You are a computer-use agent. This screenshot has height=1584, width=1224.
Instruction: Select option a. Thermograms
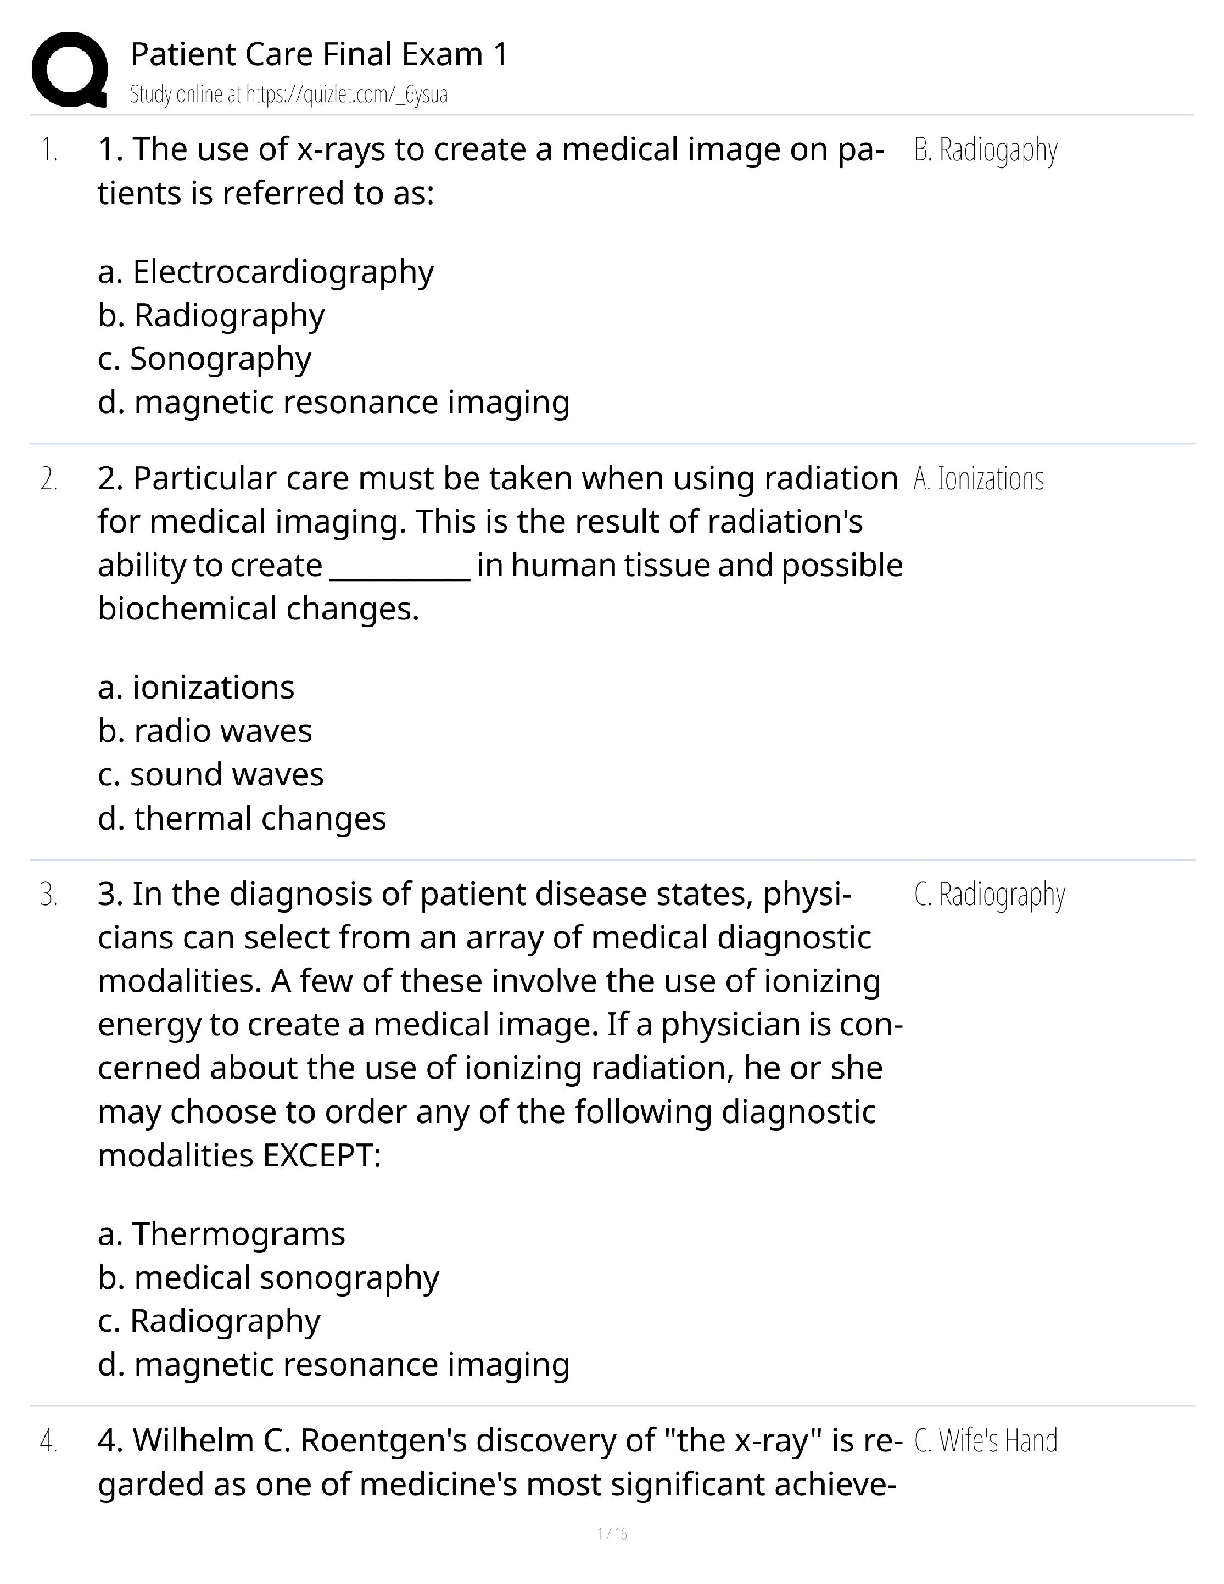coord(221,1233)
